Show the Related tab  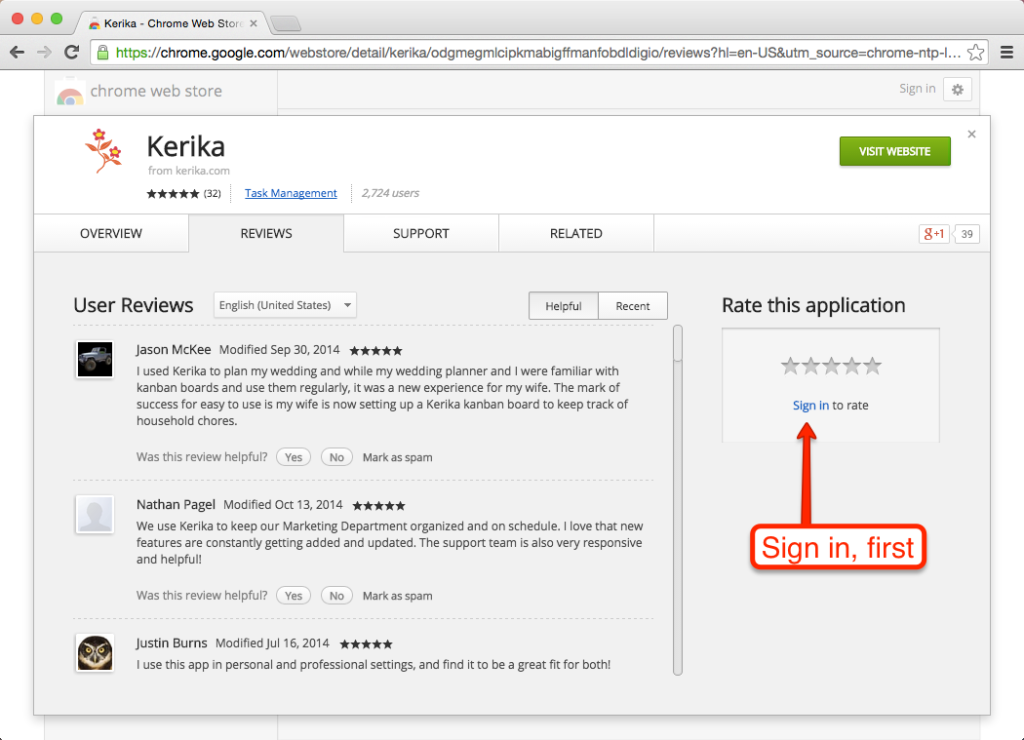pos(576,233)
